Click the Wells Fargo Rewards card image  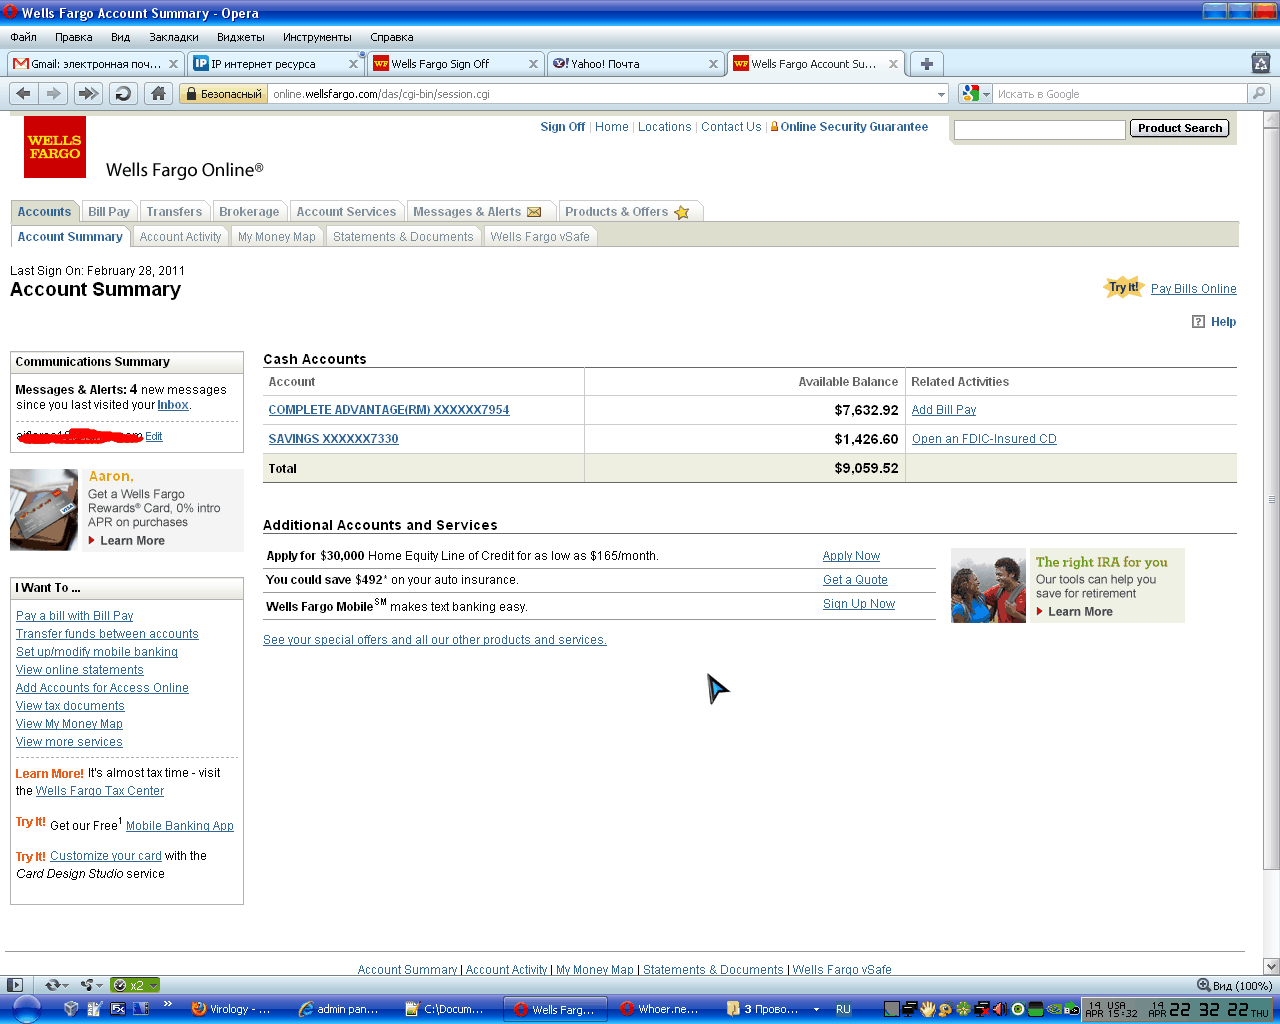tap(44, 510)
